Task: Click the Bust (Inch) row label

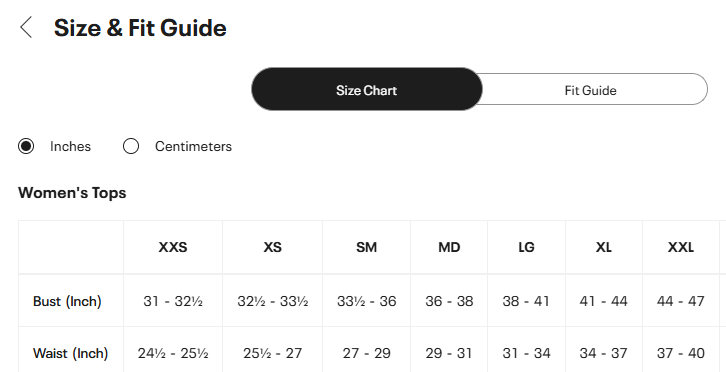Action: pos(67,301)
